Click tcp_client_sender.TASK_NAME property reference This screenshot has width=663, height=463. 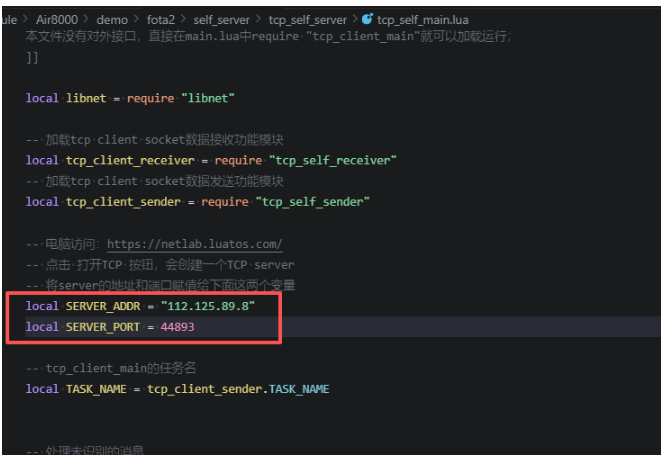238,389
